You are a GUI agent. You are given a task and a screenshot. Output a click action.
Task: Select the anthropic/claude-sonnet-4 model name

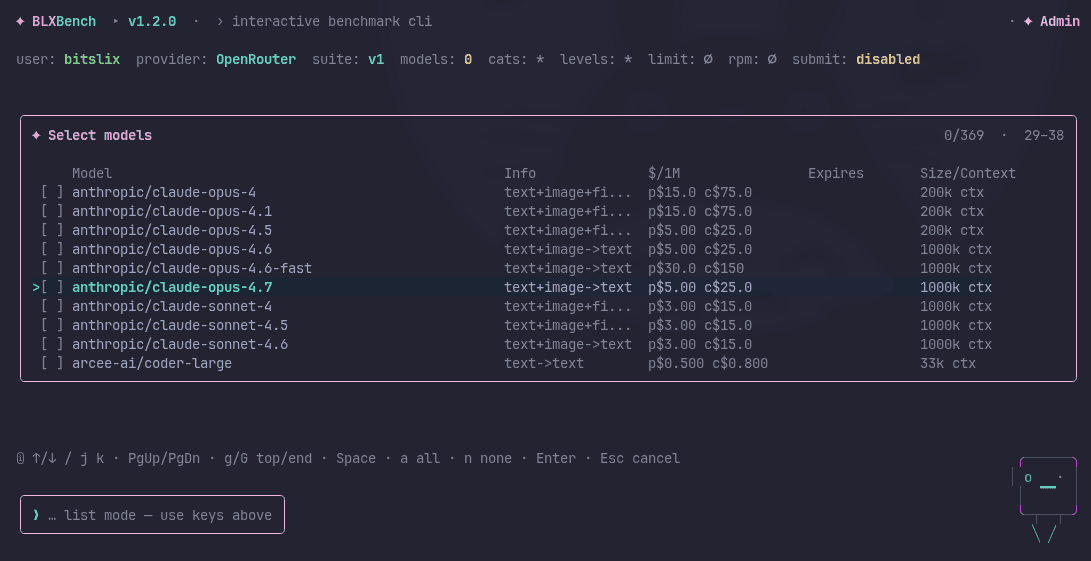click(172, 306)
